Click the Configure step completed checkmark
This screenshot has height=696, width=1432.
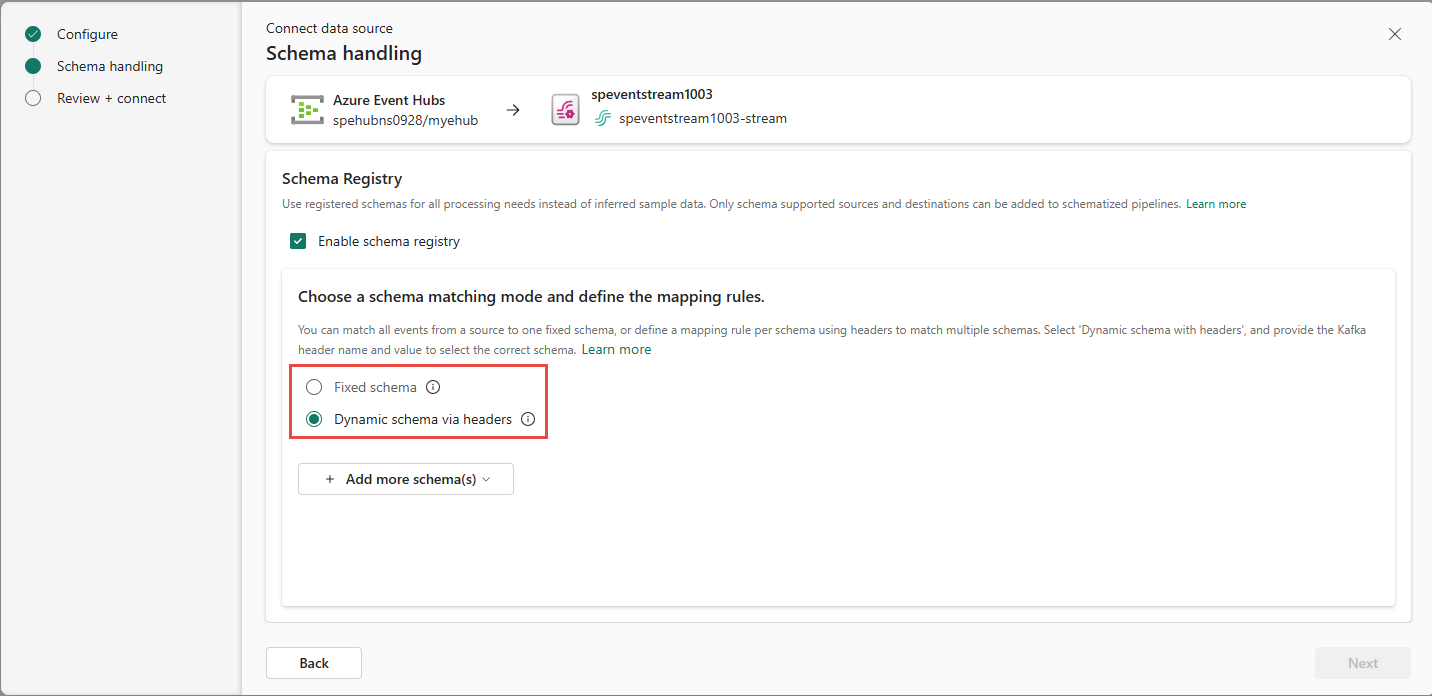coord(33,34)
